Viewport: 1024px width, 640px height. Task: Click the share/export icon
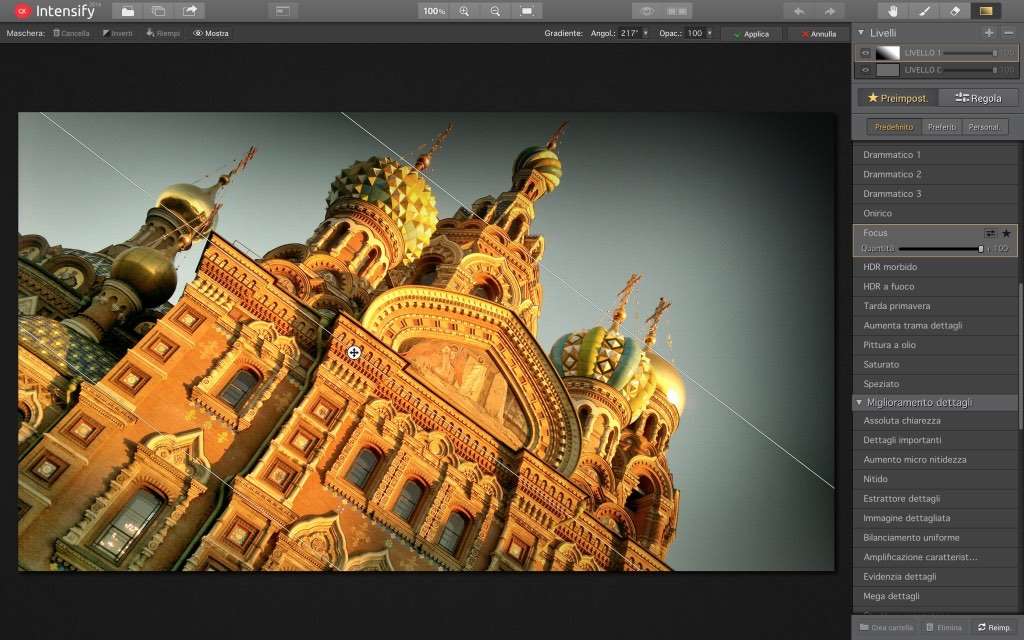tap(190, 11)
